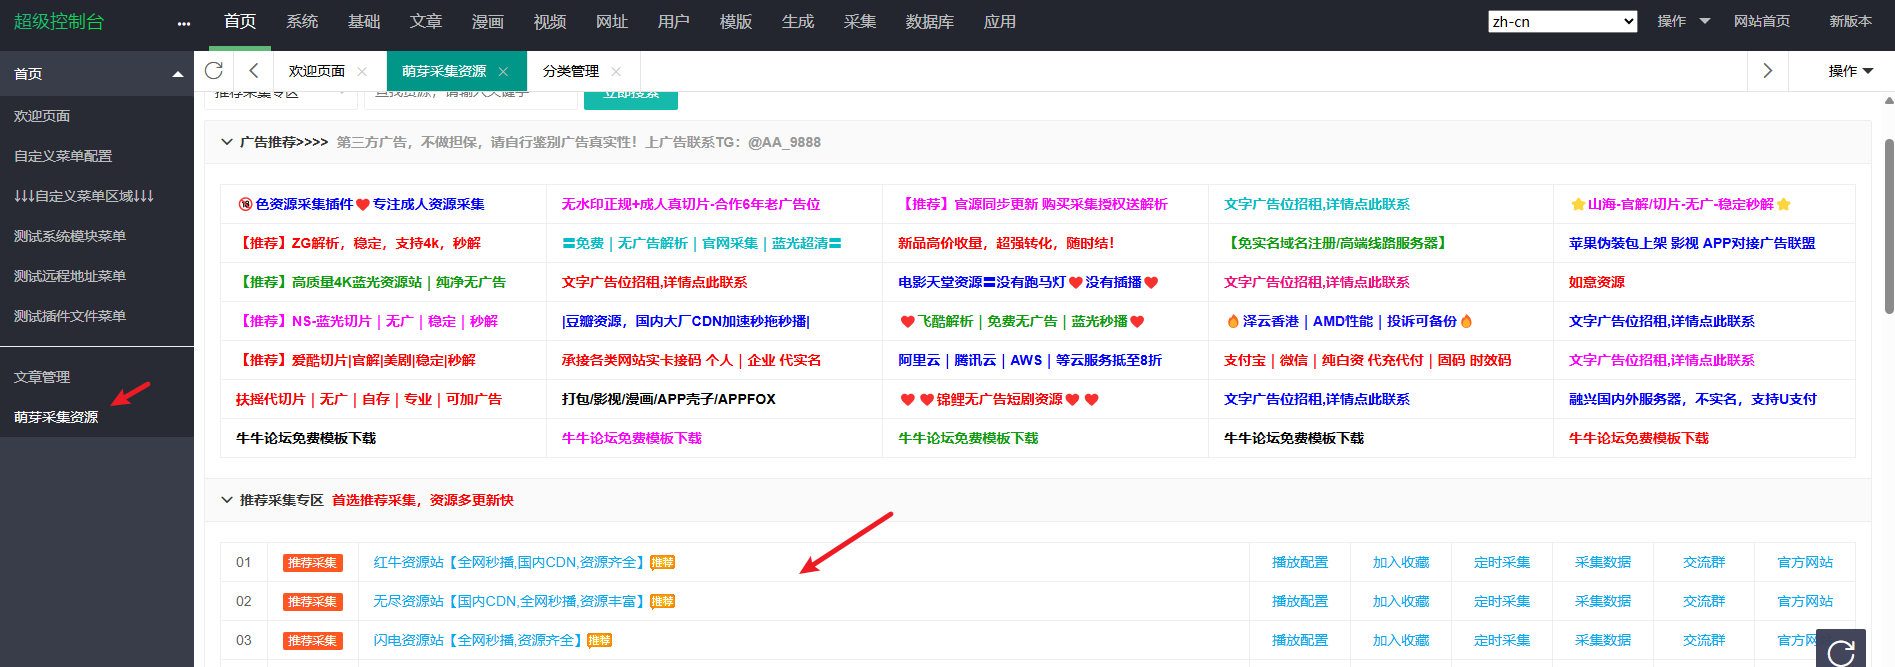Click the refresh icon left of the tabs
Screen dimensions: 1895x667
213,71
